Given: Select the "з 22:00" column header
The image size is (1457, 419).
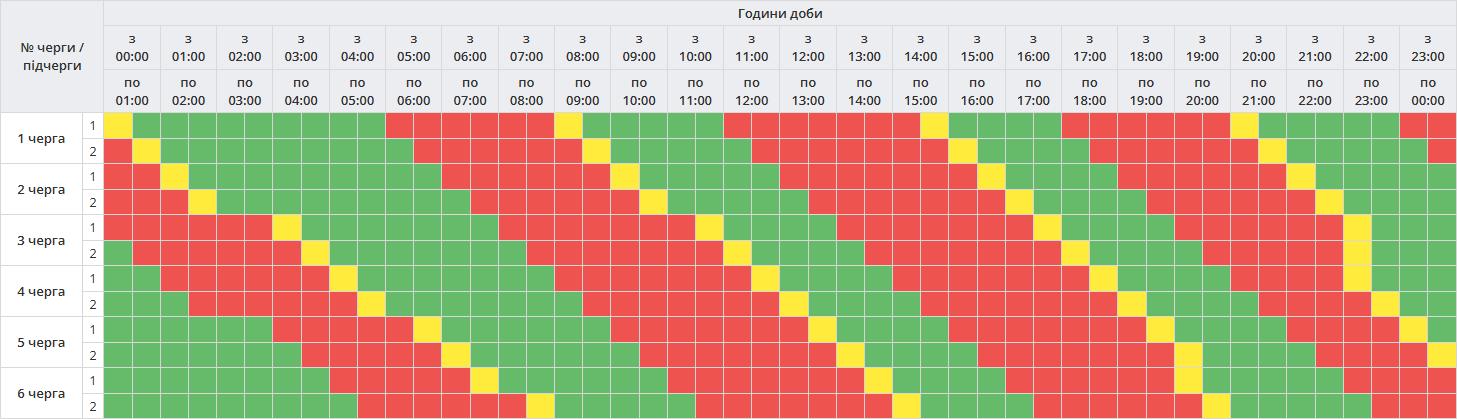Looking at the screenshot, I should [x=1371, y=48].
